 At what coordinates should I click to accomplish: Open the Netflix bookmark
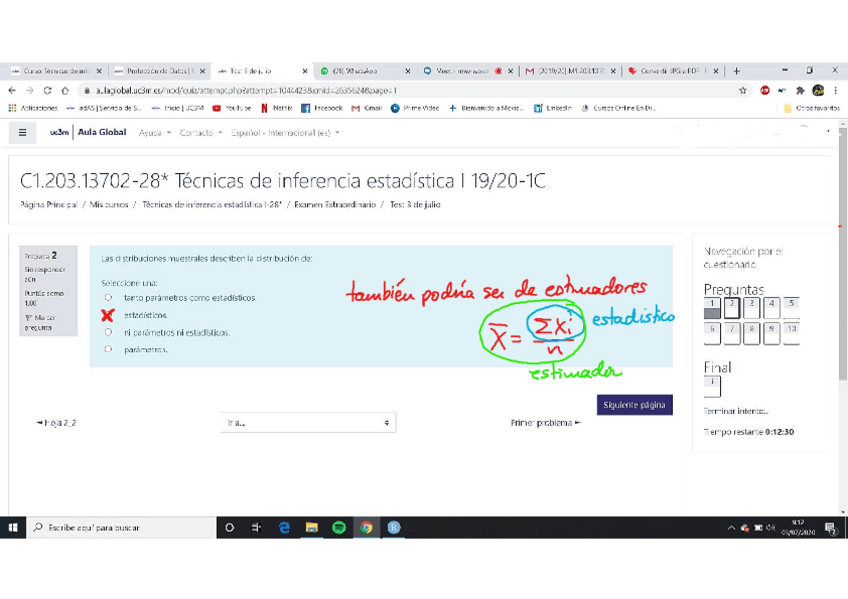tap(276, 108)
